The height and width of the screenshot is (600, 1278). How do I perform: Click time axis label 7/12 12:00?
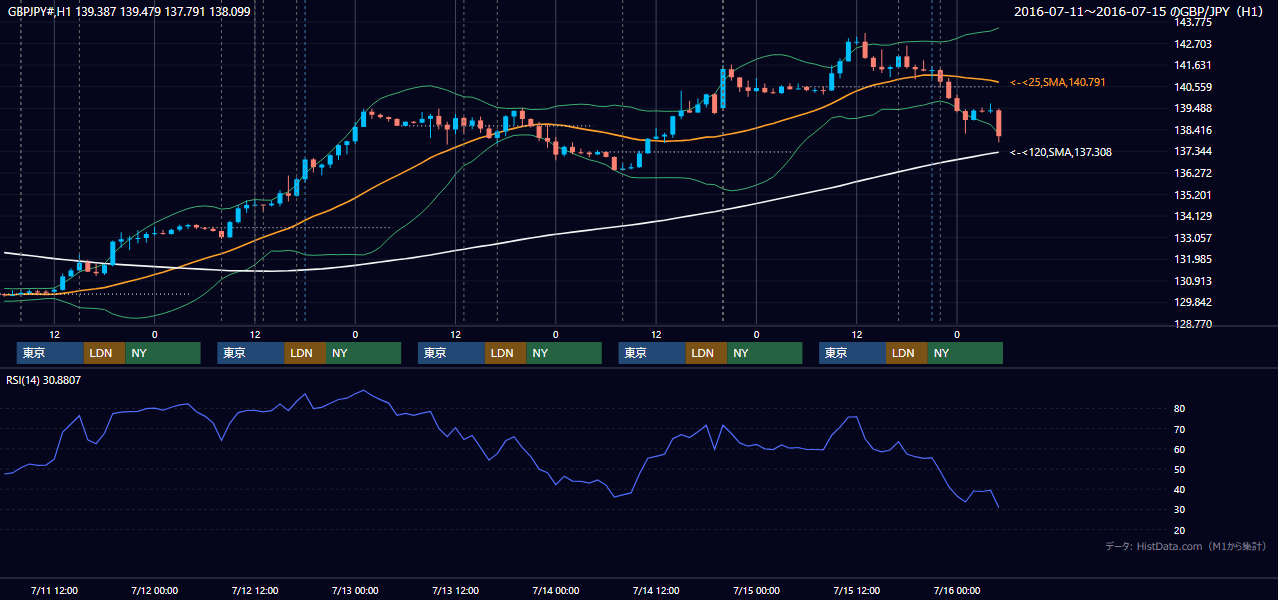coord(254,591)
